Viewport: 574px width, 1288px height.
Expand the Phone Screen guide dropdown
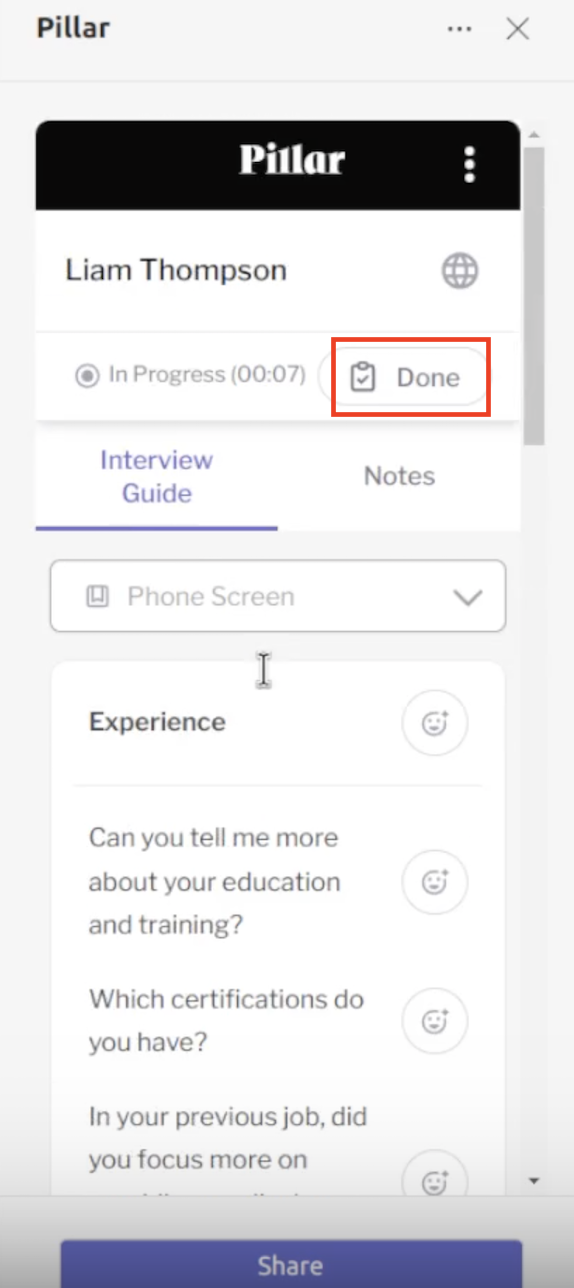pos(278,596)
